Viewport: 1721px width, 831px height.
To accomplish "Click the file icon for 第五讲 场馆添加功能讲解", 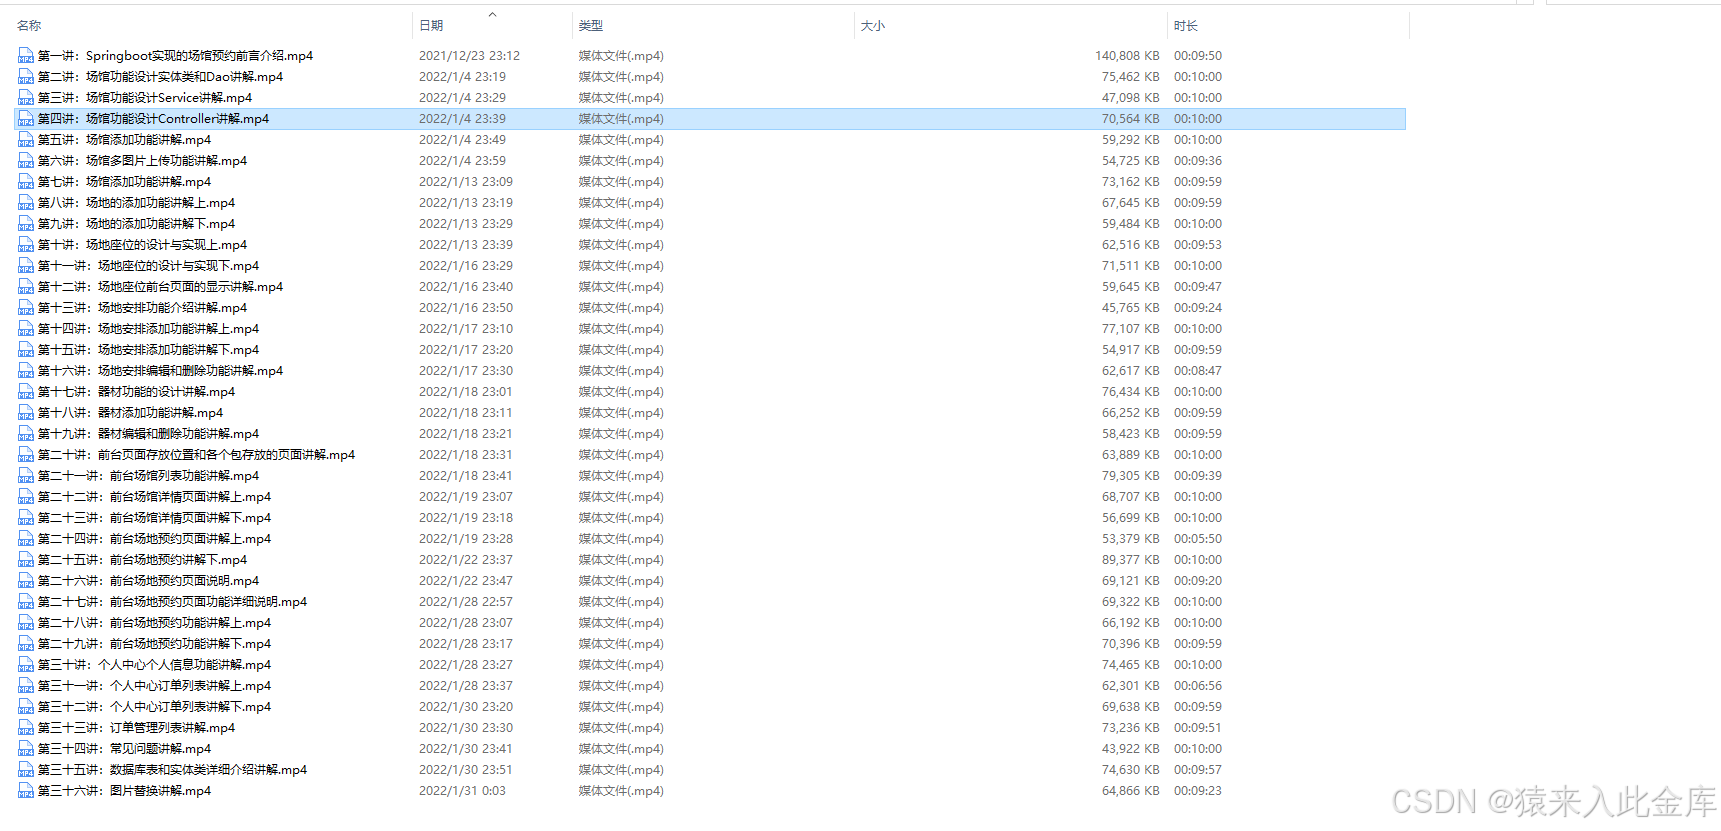I will tap(26, 140).
